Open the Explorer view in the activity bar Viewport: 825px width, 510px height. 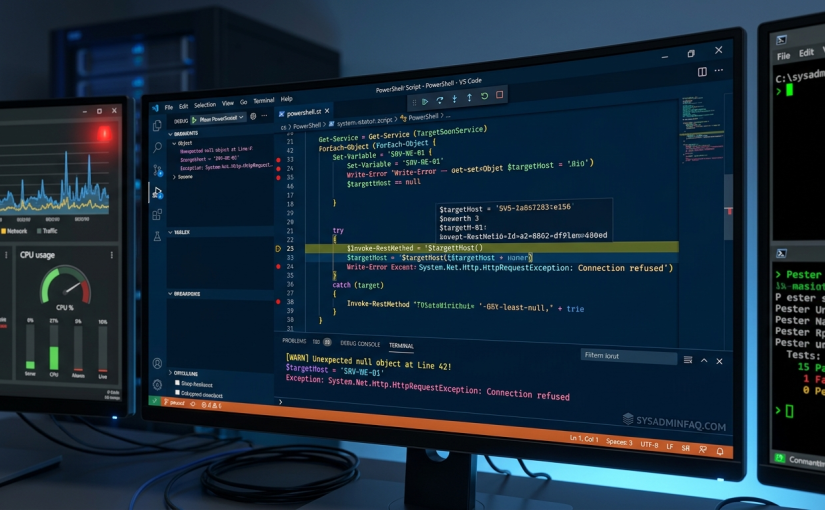click(157, 125)
